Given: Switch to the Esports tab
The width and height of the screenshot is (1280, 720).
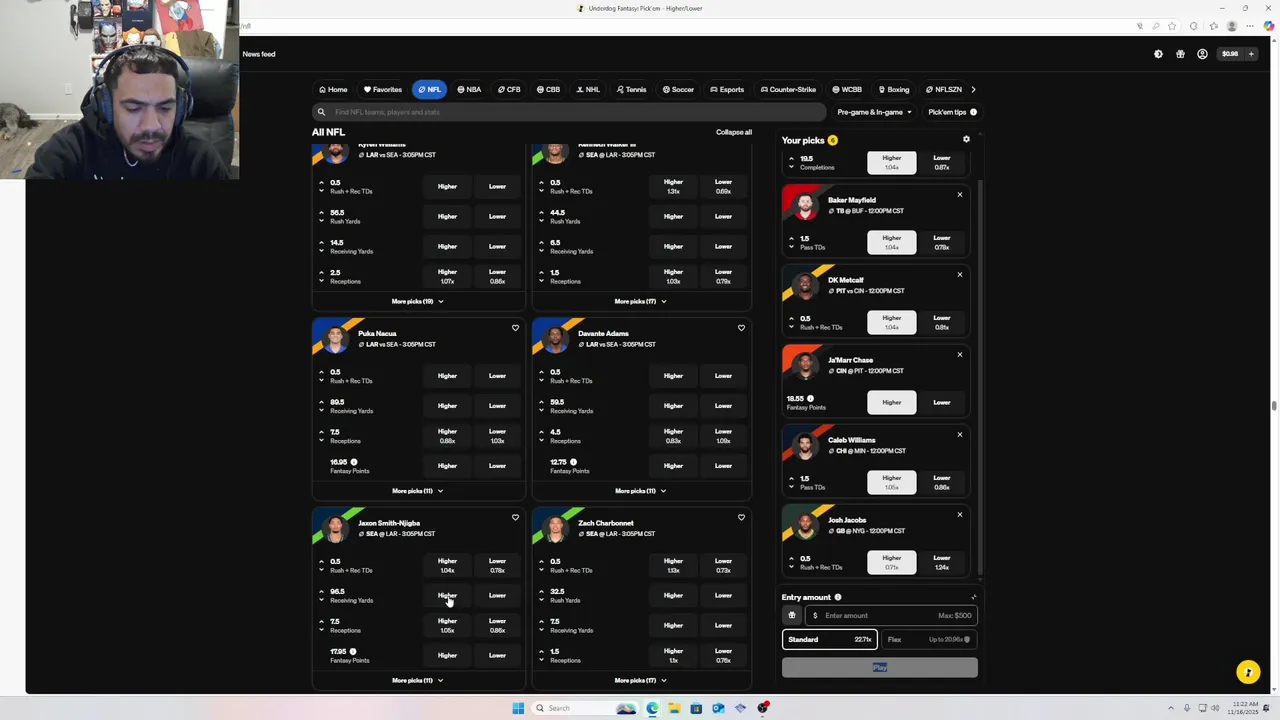Looking at the screenshot, I should click(x=727, y=89).
